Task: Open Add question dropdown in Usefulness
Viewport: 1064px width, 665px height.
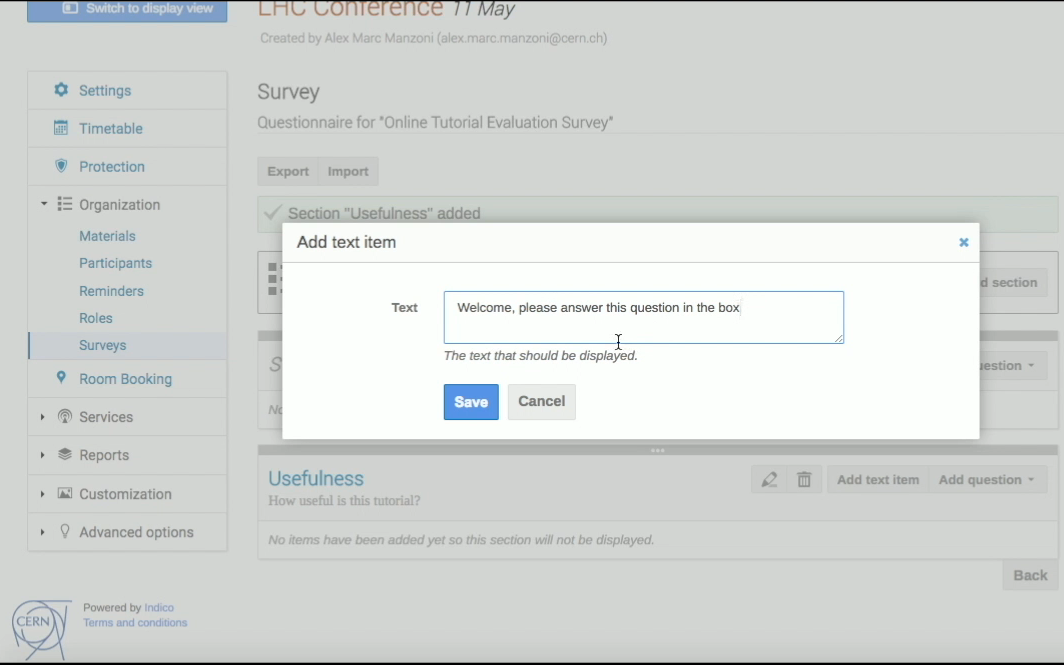Action: [987, 480]
